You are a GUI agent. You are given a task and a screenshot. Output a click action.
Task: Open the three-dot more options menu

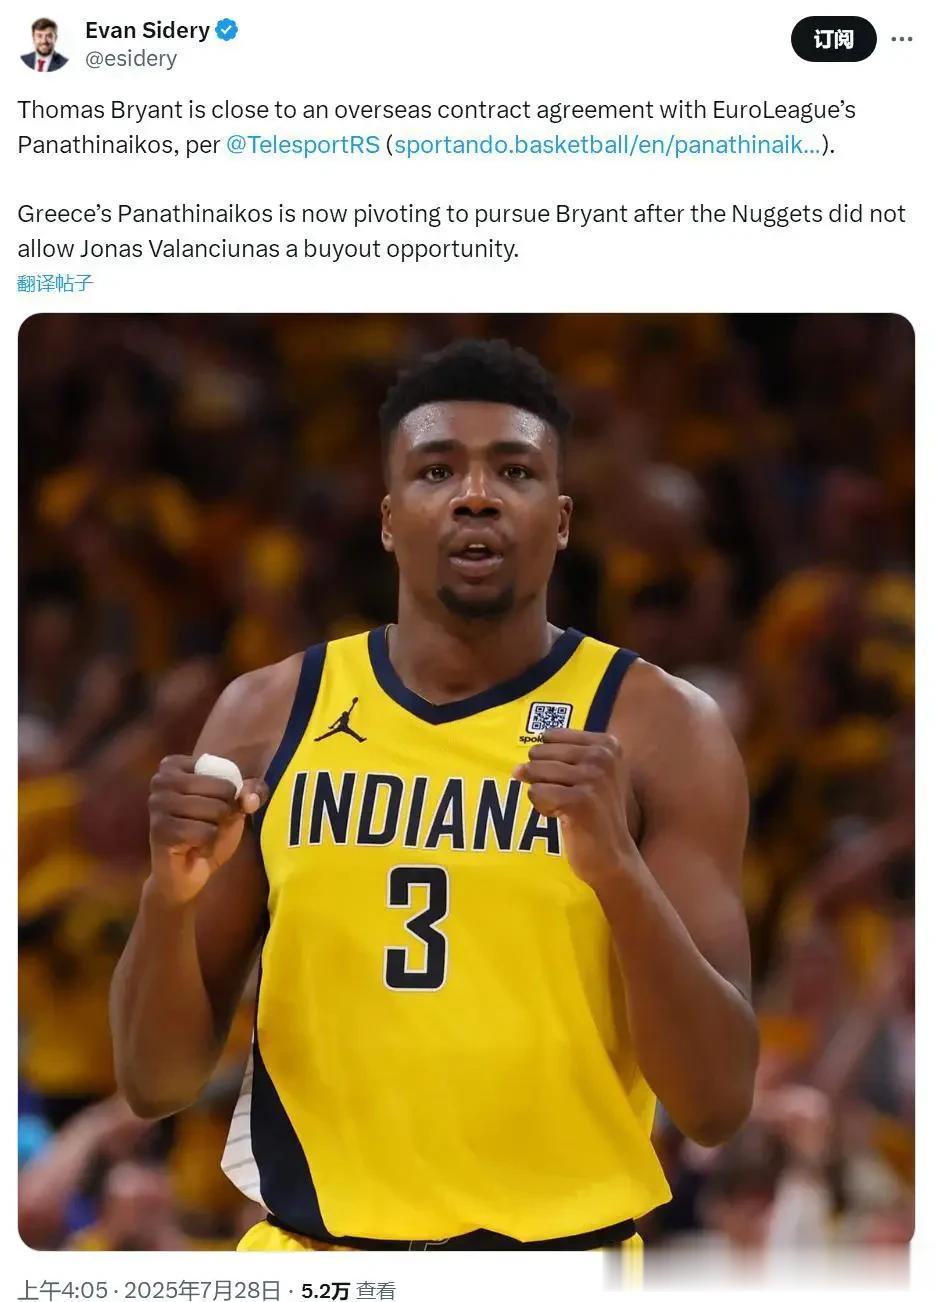(x=901, y=39)
